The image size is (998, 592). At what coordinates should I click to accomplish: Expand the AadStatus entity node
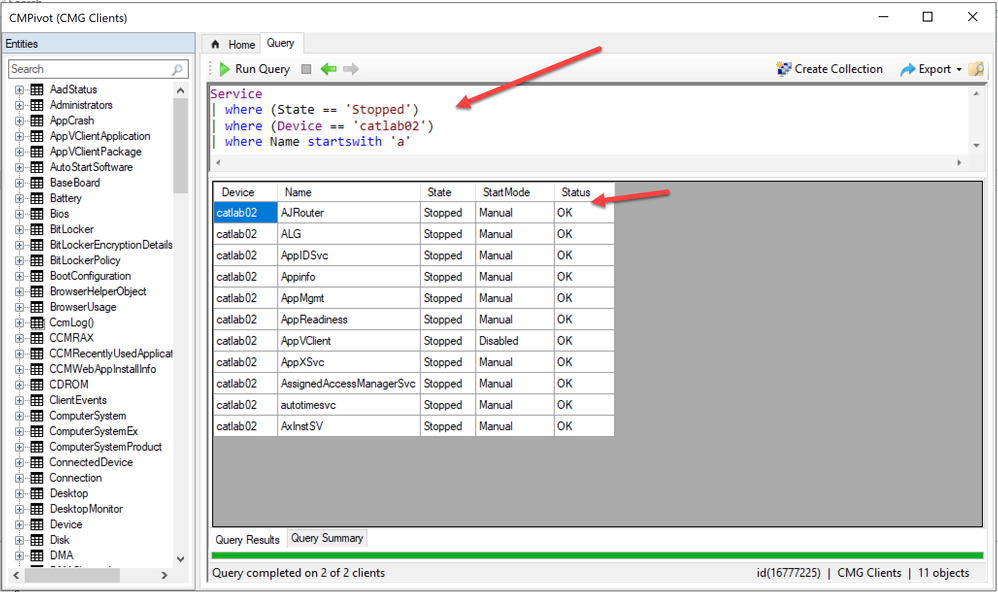(19, 90)
